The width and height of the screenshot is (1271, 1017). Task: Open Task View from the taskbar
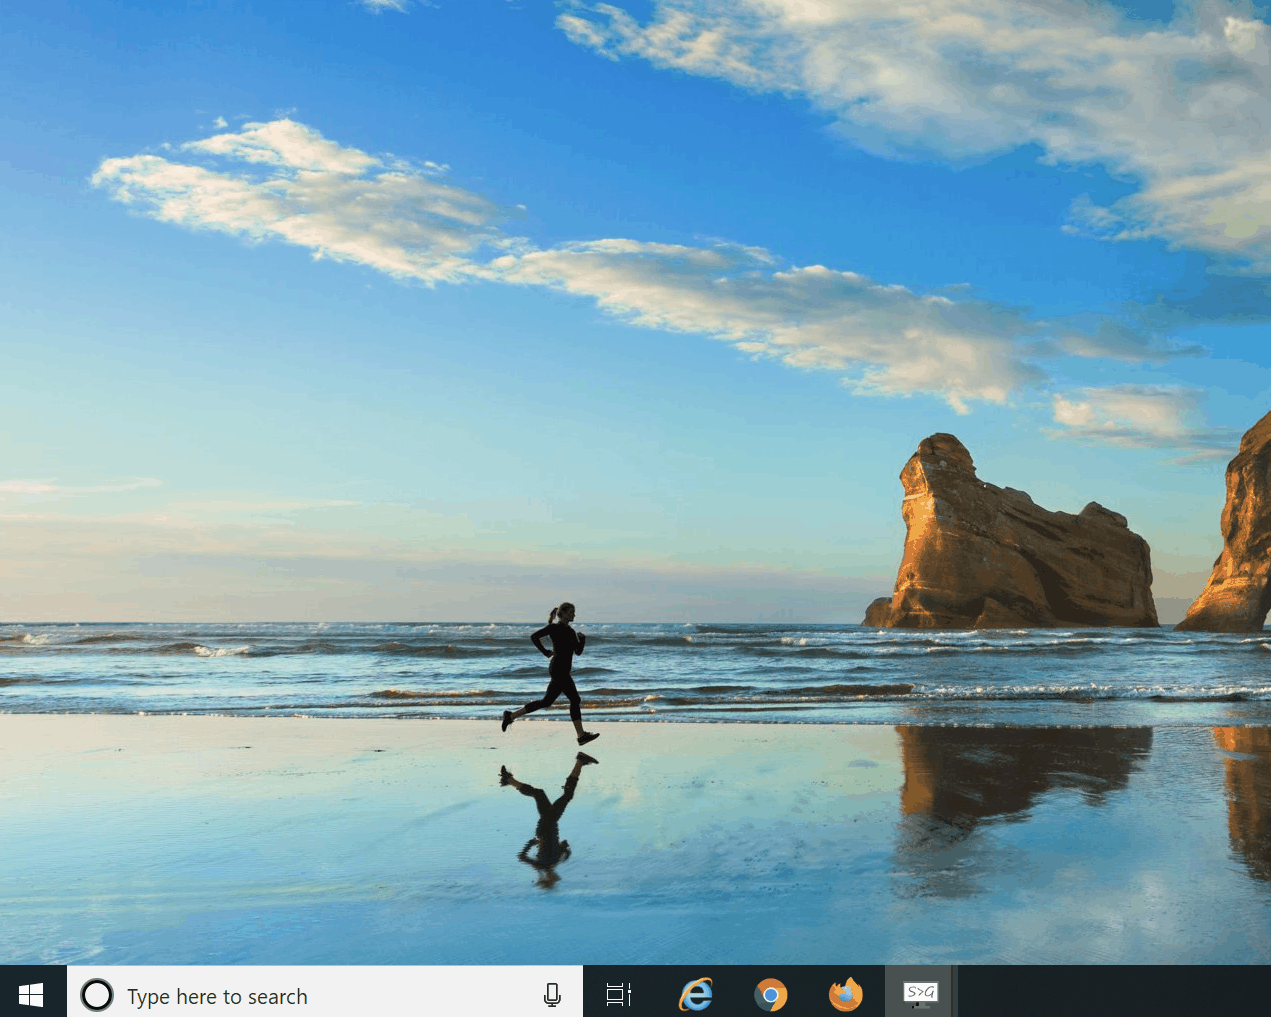[619, 995]
